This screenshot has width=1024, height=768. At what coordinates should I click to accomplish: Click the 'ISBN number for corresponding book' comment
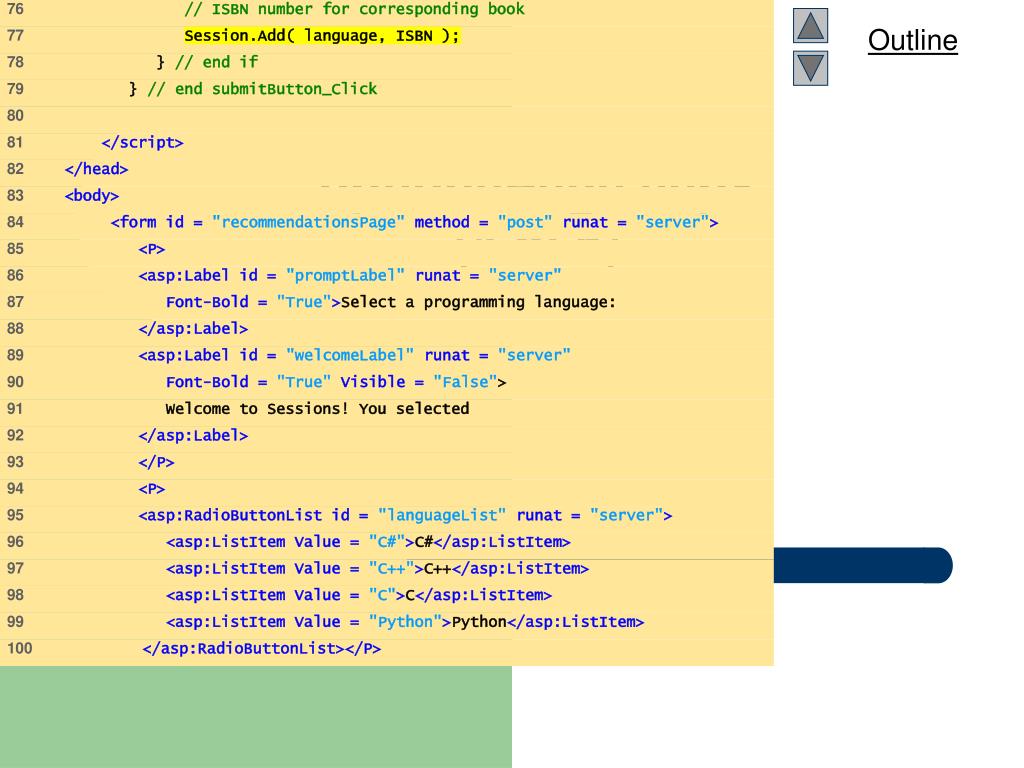(354, 9)
